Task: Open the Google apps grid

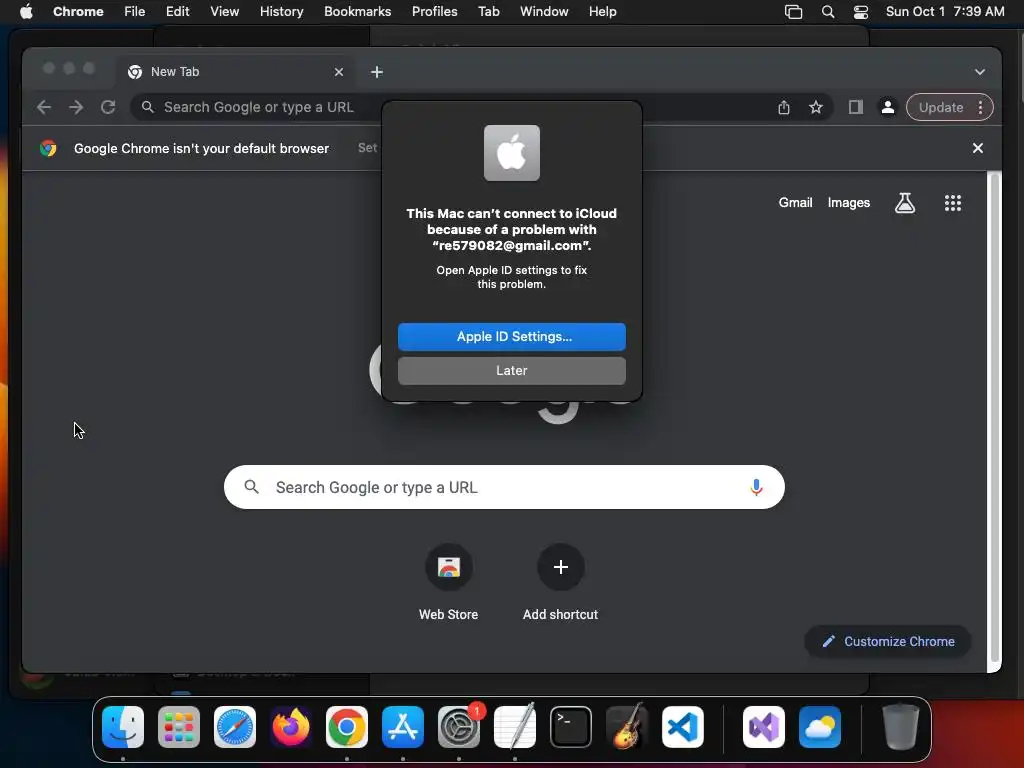Action: tap(953, 203)
